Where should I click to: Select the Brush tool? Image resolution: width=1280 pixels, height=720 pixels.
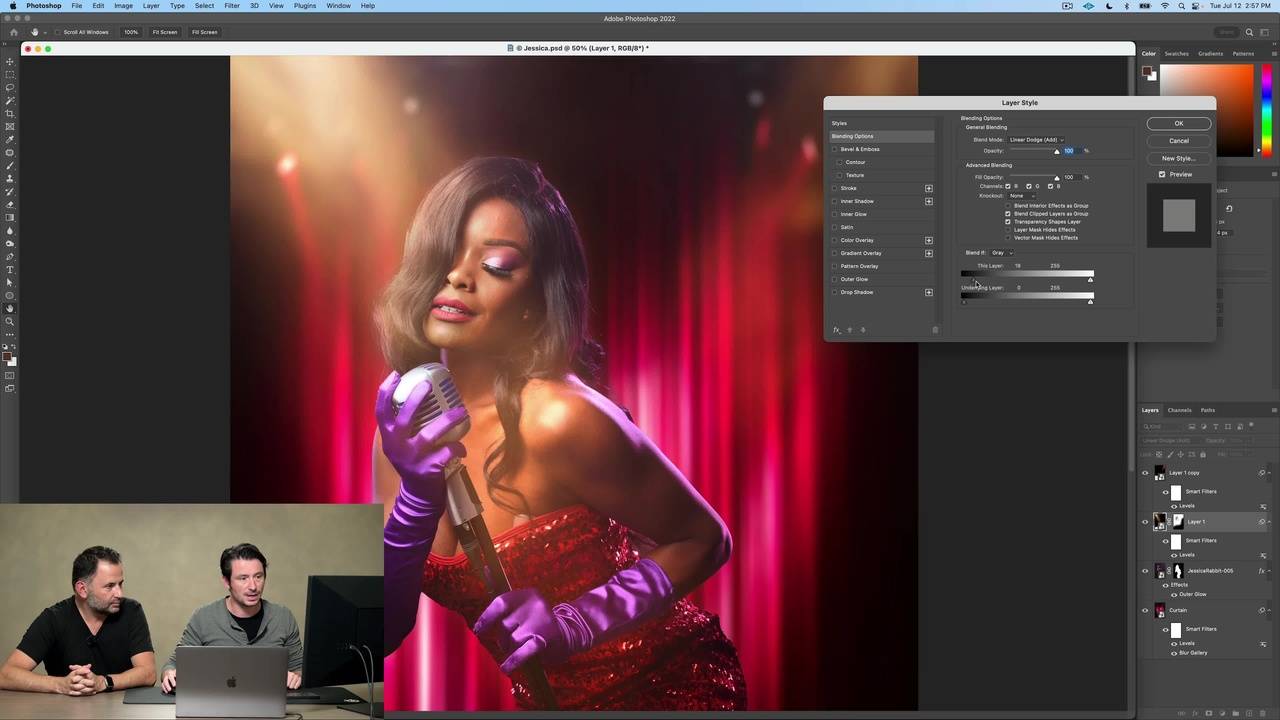10,166
